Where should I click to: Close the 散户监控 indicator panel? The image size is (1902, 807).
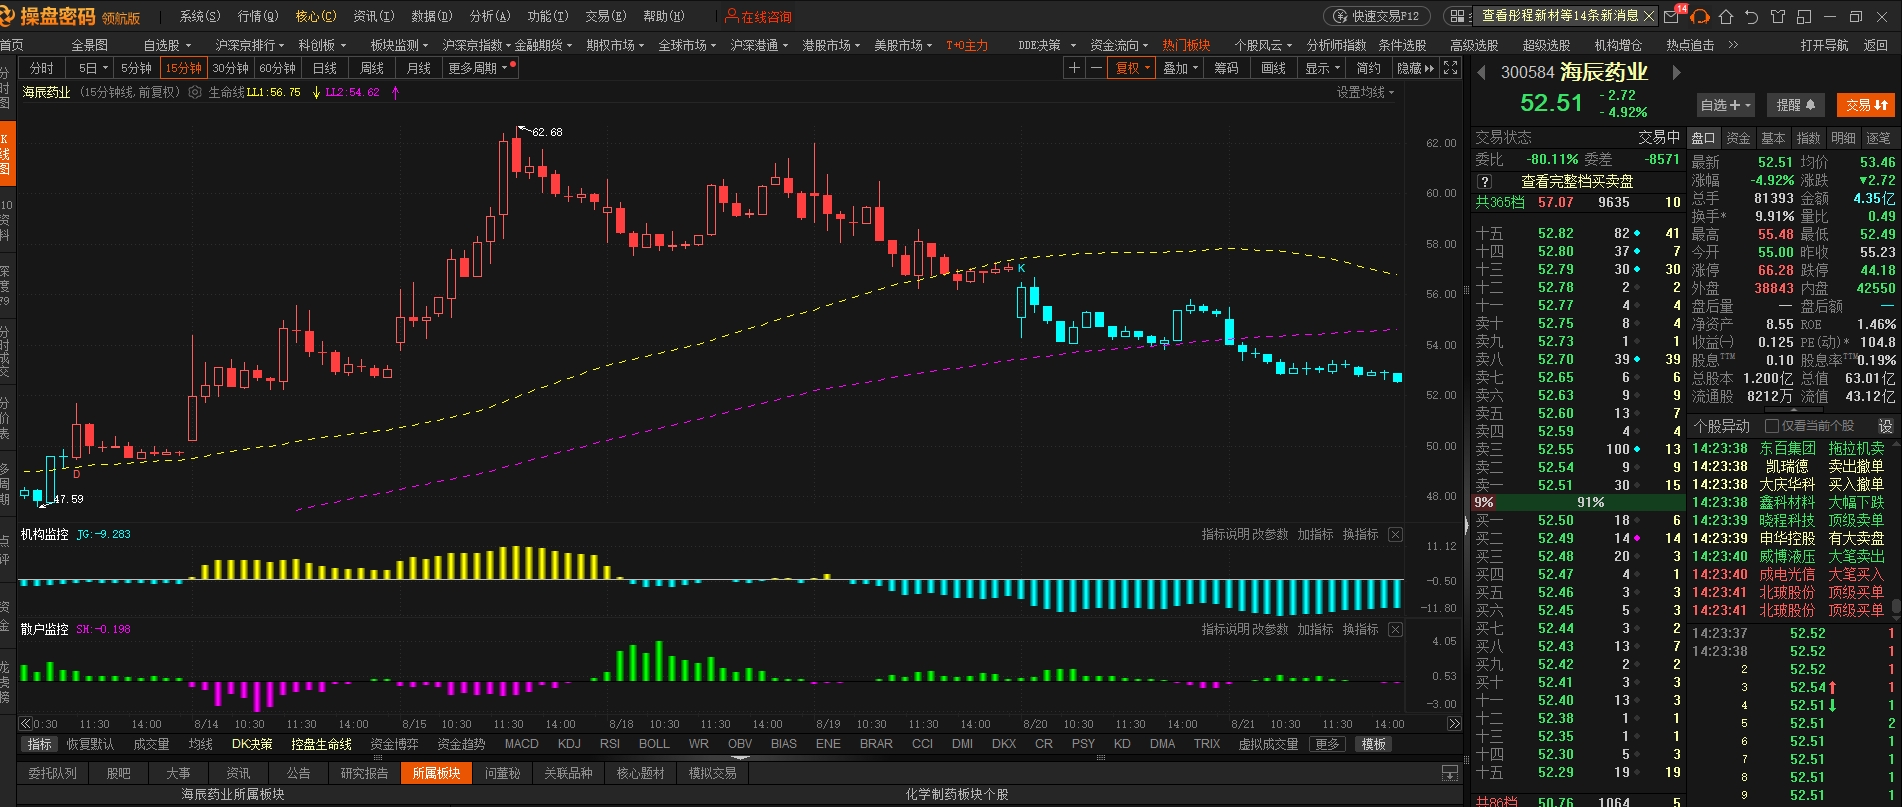tap(1395, 629)
